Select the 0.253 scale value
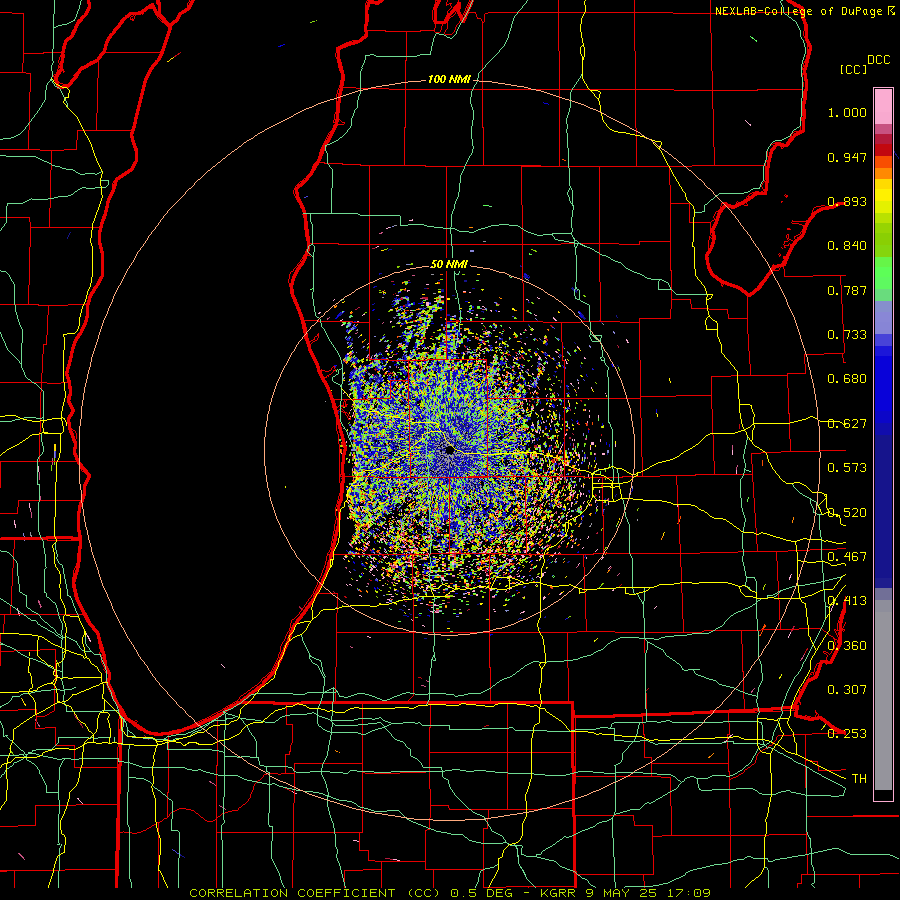 pos(847,734)
